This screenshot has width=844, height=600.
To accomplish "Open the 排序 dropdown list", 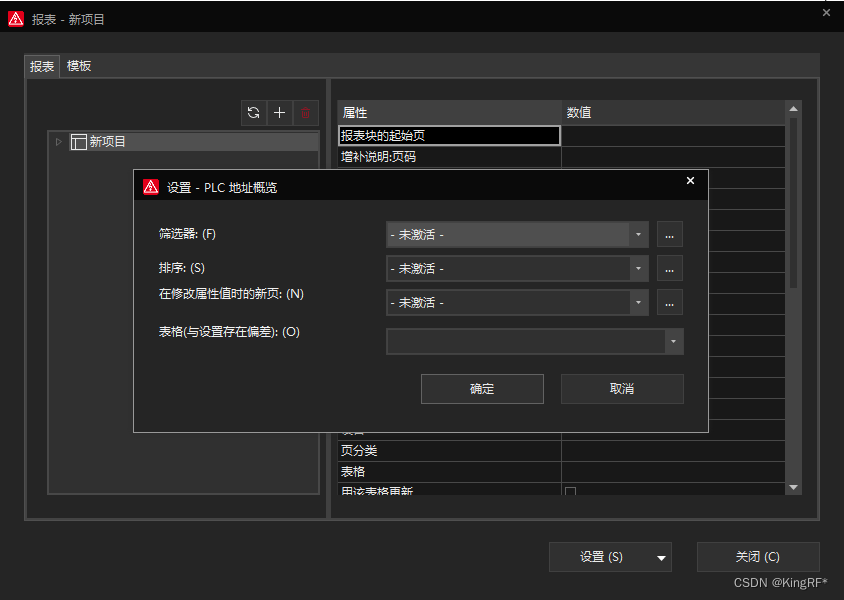I will coord(638,268).
